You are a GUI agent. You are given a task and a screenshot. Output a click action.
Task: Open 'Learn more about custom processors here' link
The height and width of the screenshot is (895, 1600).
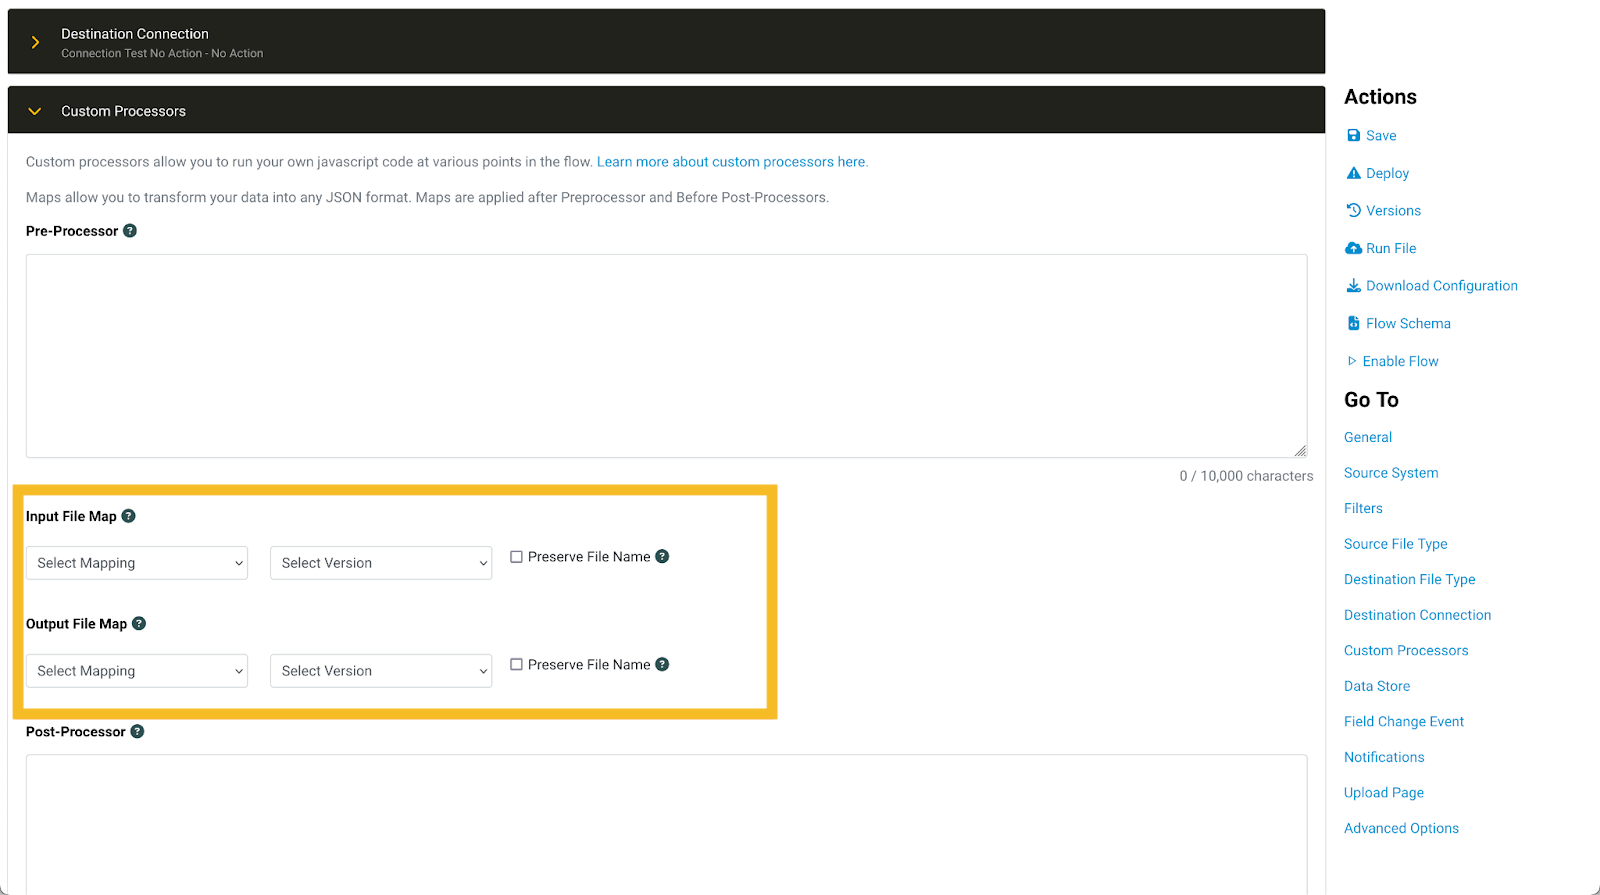732,162
